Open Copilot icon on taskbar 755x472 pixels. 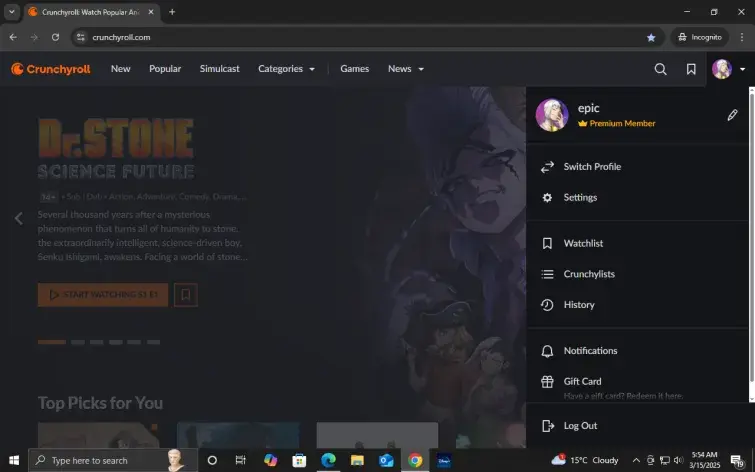point(270,460)
